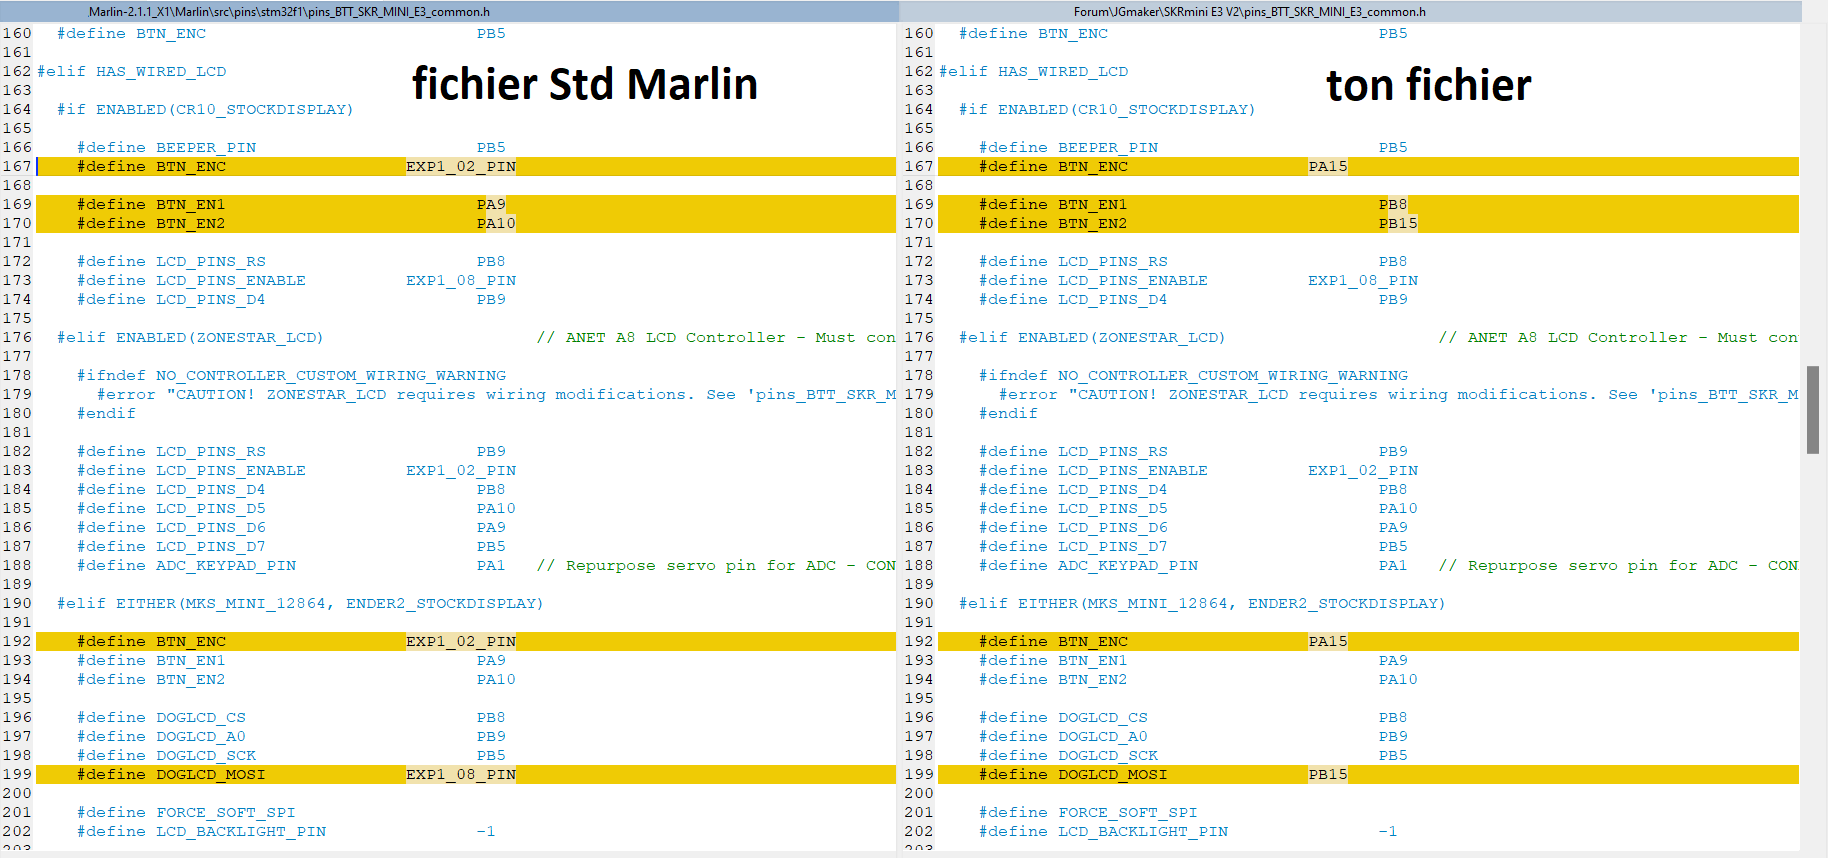The image size is (1828, 858).
Task: Click '#elif EITHER(MKS_MINI_12864' line in Marlin pane
Action: coord(300,604)
